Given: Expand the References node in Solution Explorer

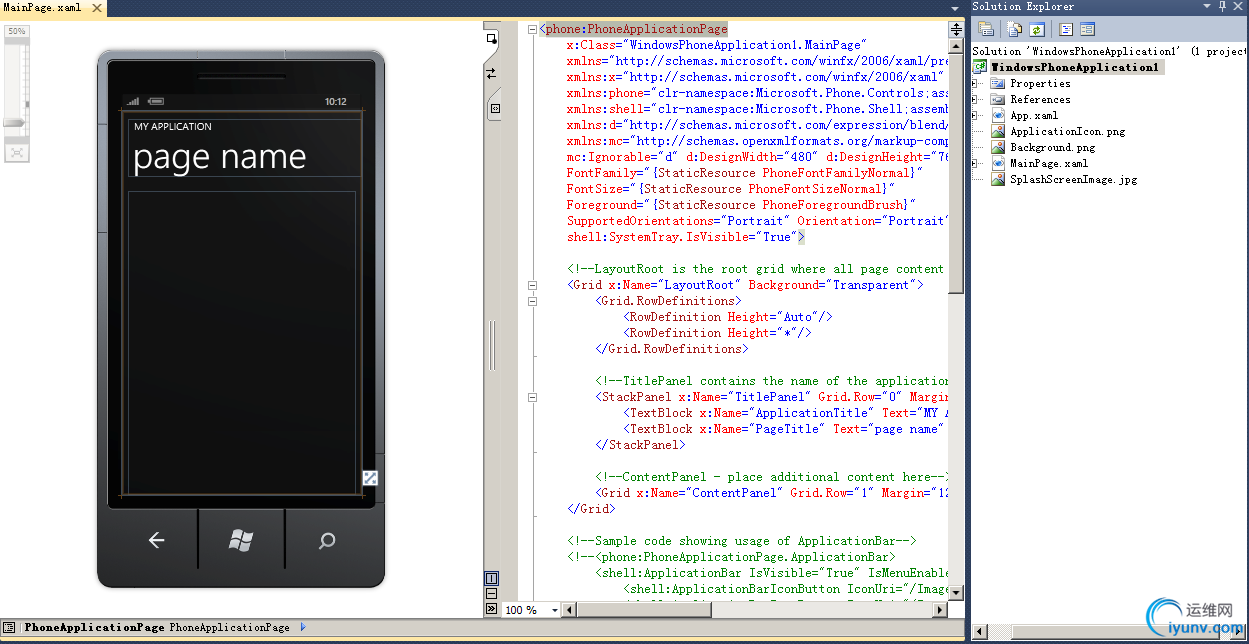Looking at the screenshot, I should point(975,100).
